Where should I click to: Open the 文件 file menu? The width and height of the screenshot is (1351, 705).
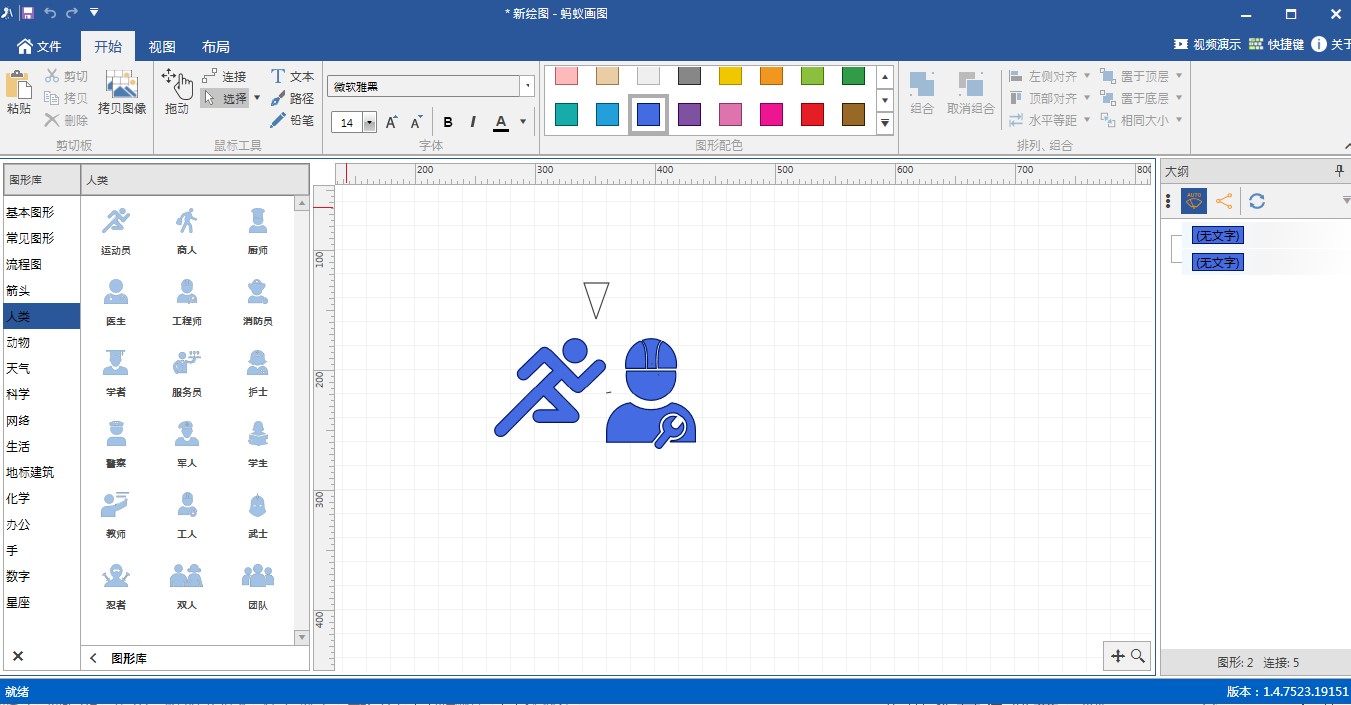coord(39,47)
